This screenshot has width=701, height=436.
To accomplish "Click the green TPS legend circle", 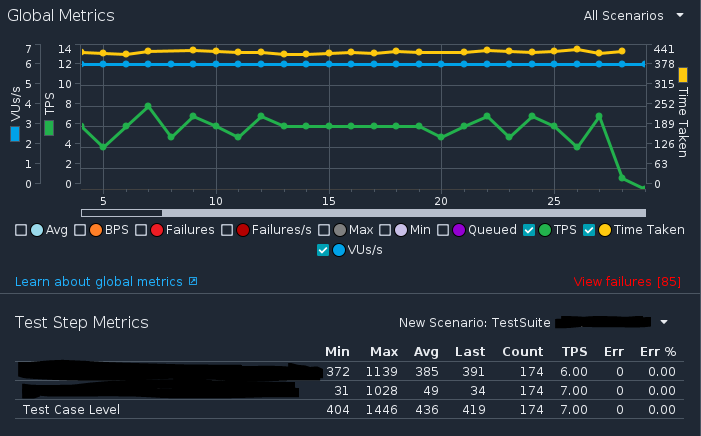I will [x=544, y=230].
